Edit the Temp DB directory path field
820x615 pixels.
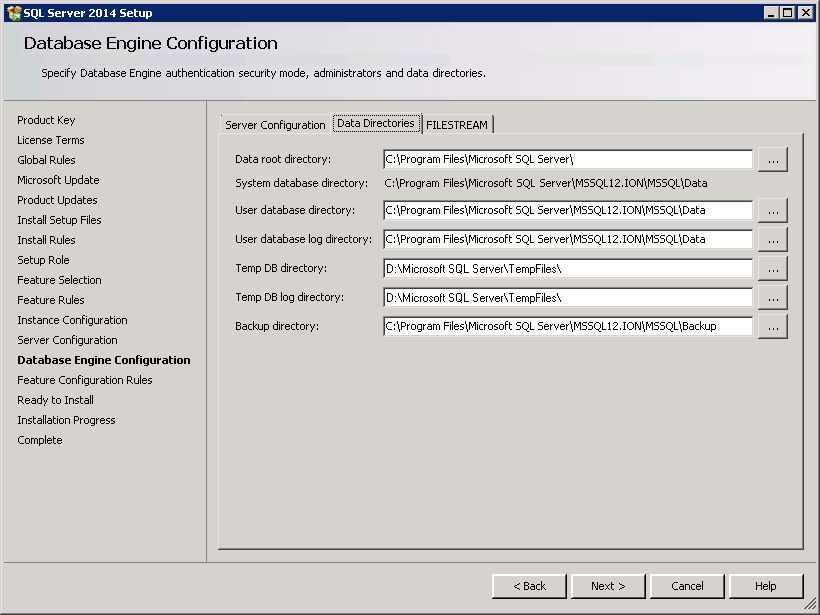point(568,269)
